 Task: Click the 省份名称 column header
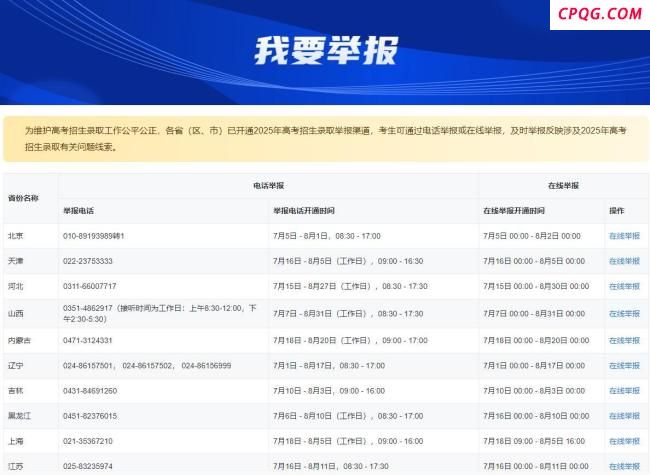pyautogui.click(x=23, y=198)
